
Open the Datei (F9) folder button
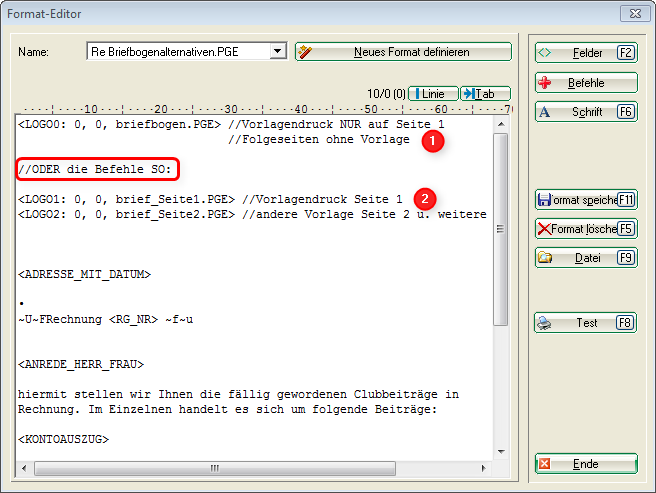click(x=586, y=258)
